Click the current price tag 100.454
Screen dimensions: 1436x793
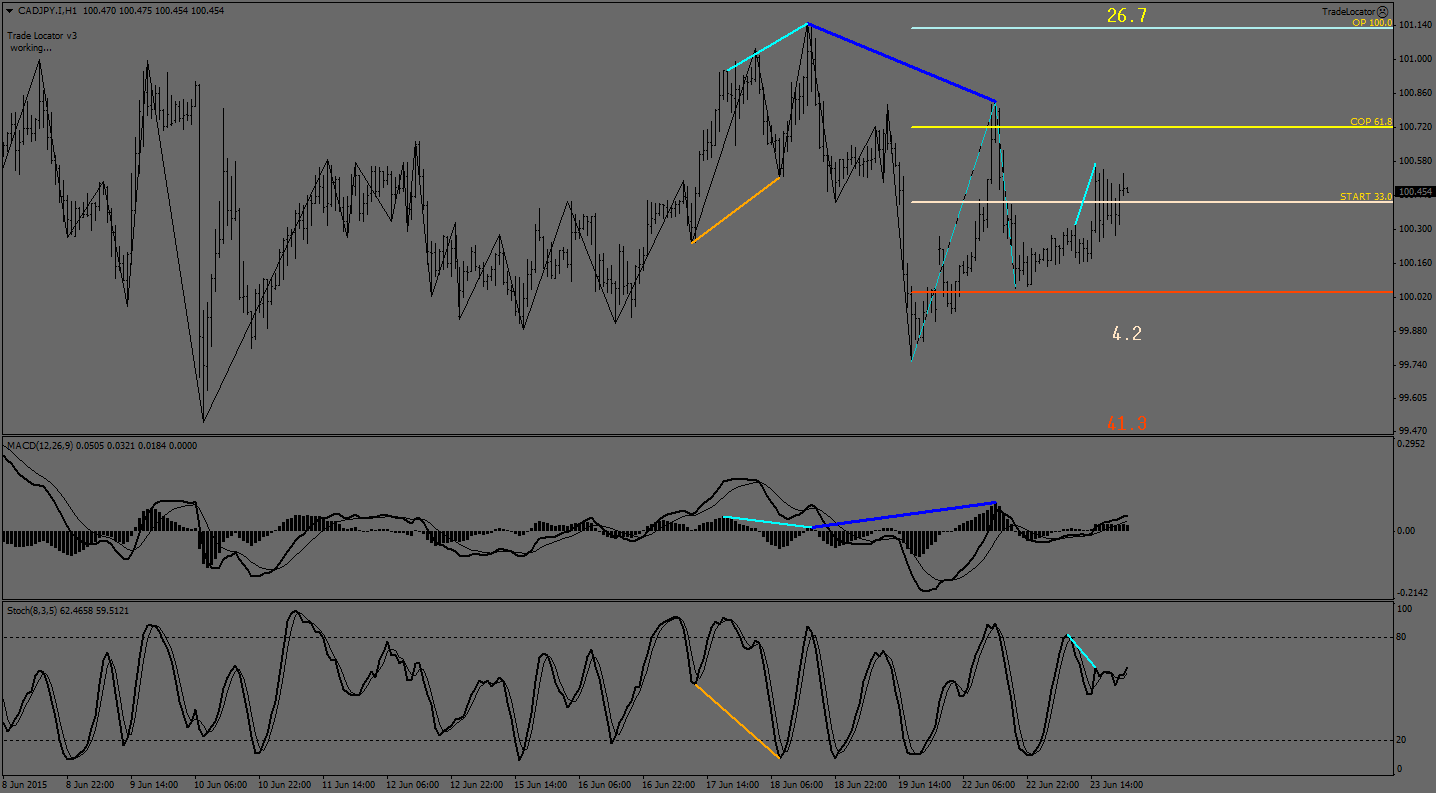pos(1414,192)
